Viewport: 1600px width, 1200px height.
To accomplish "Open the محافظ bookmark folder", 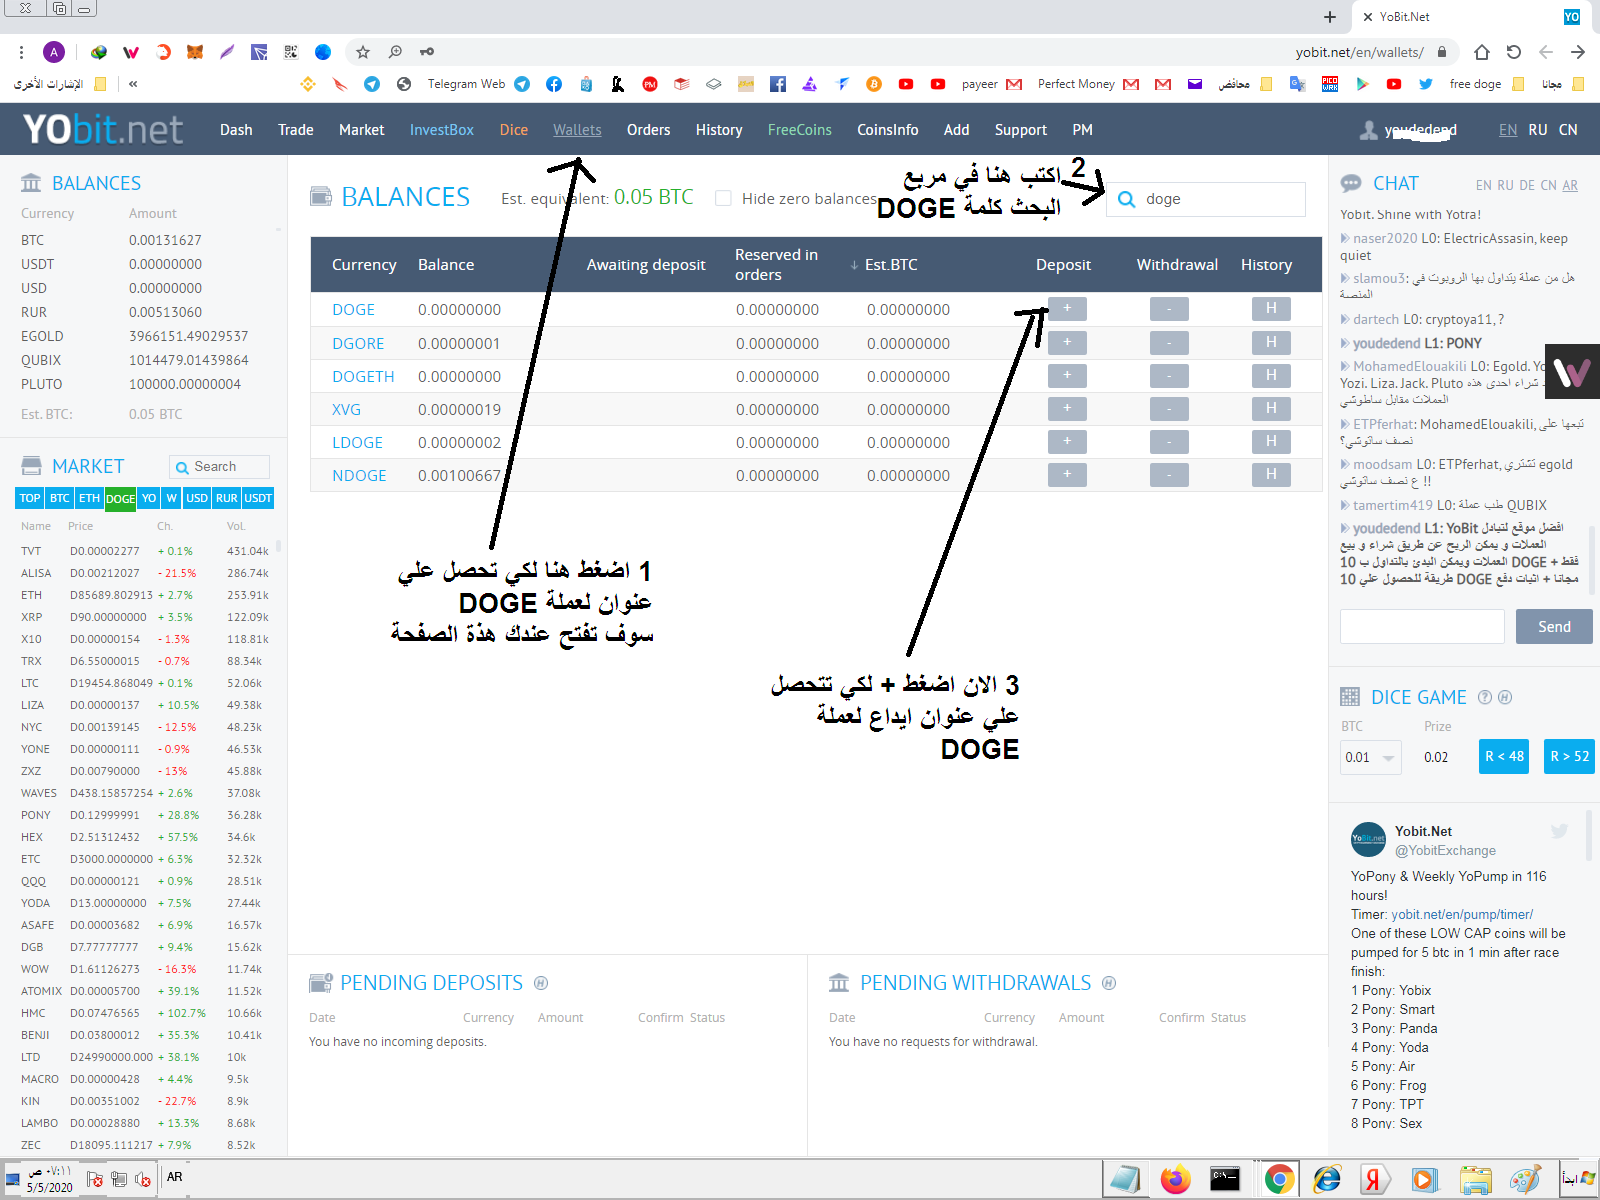I will point(1245,84).
